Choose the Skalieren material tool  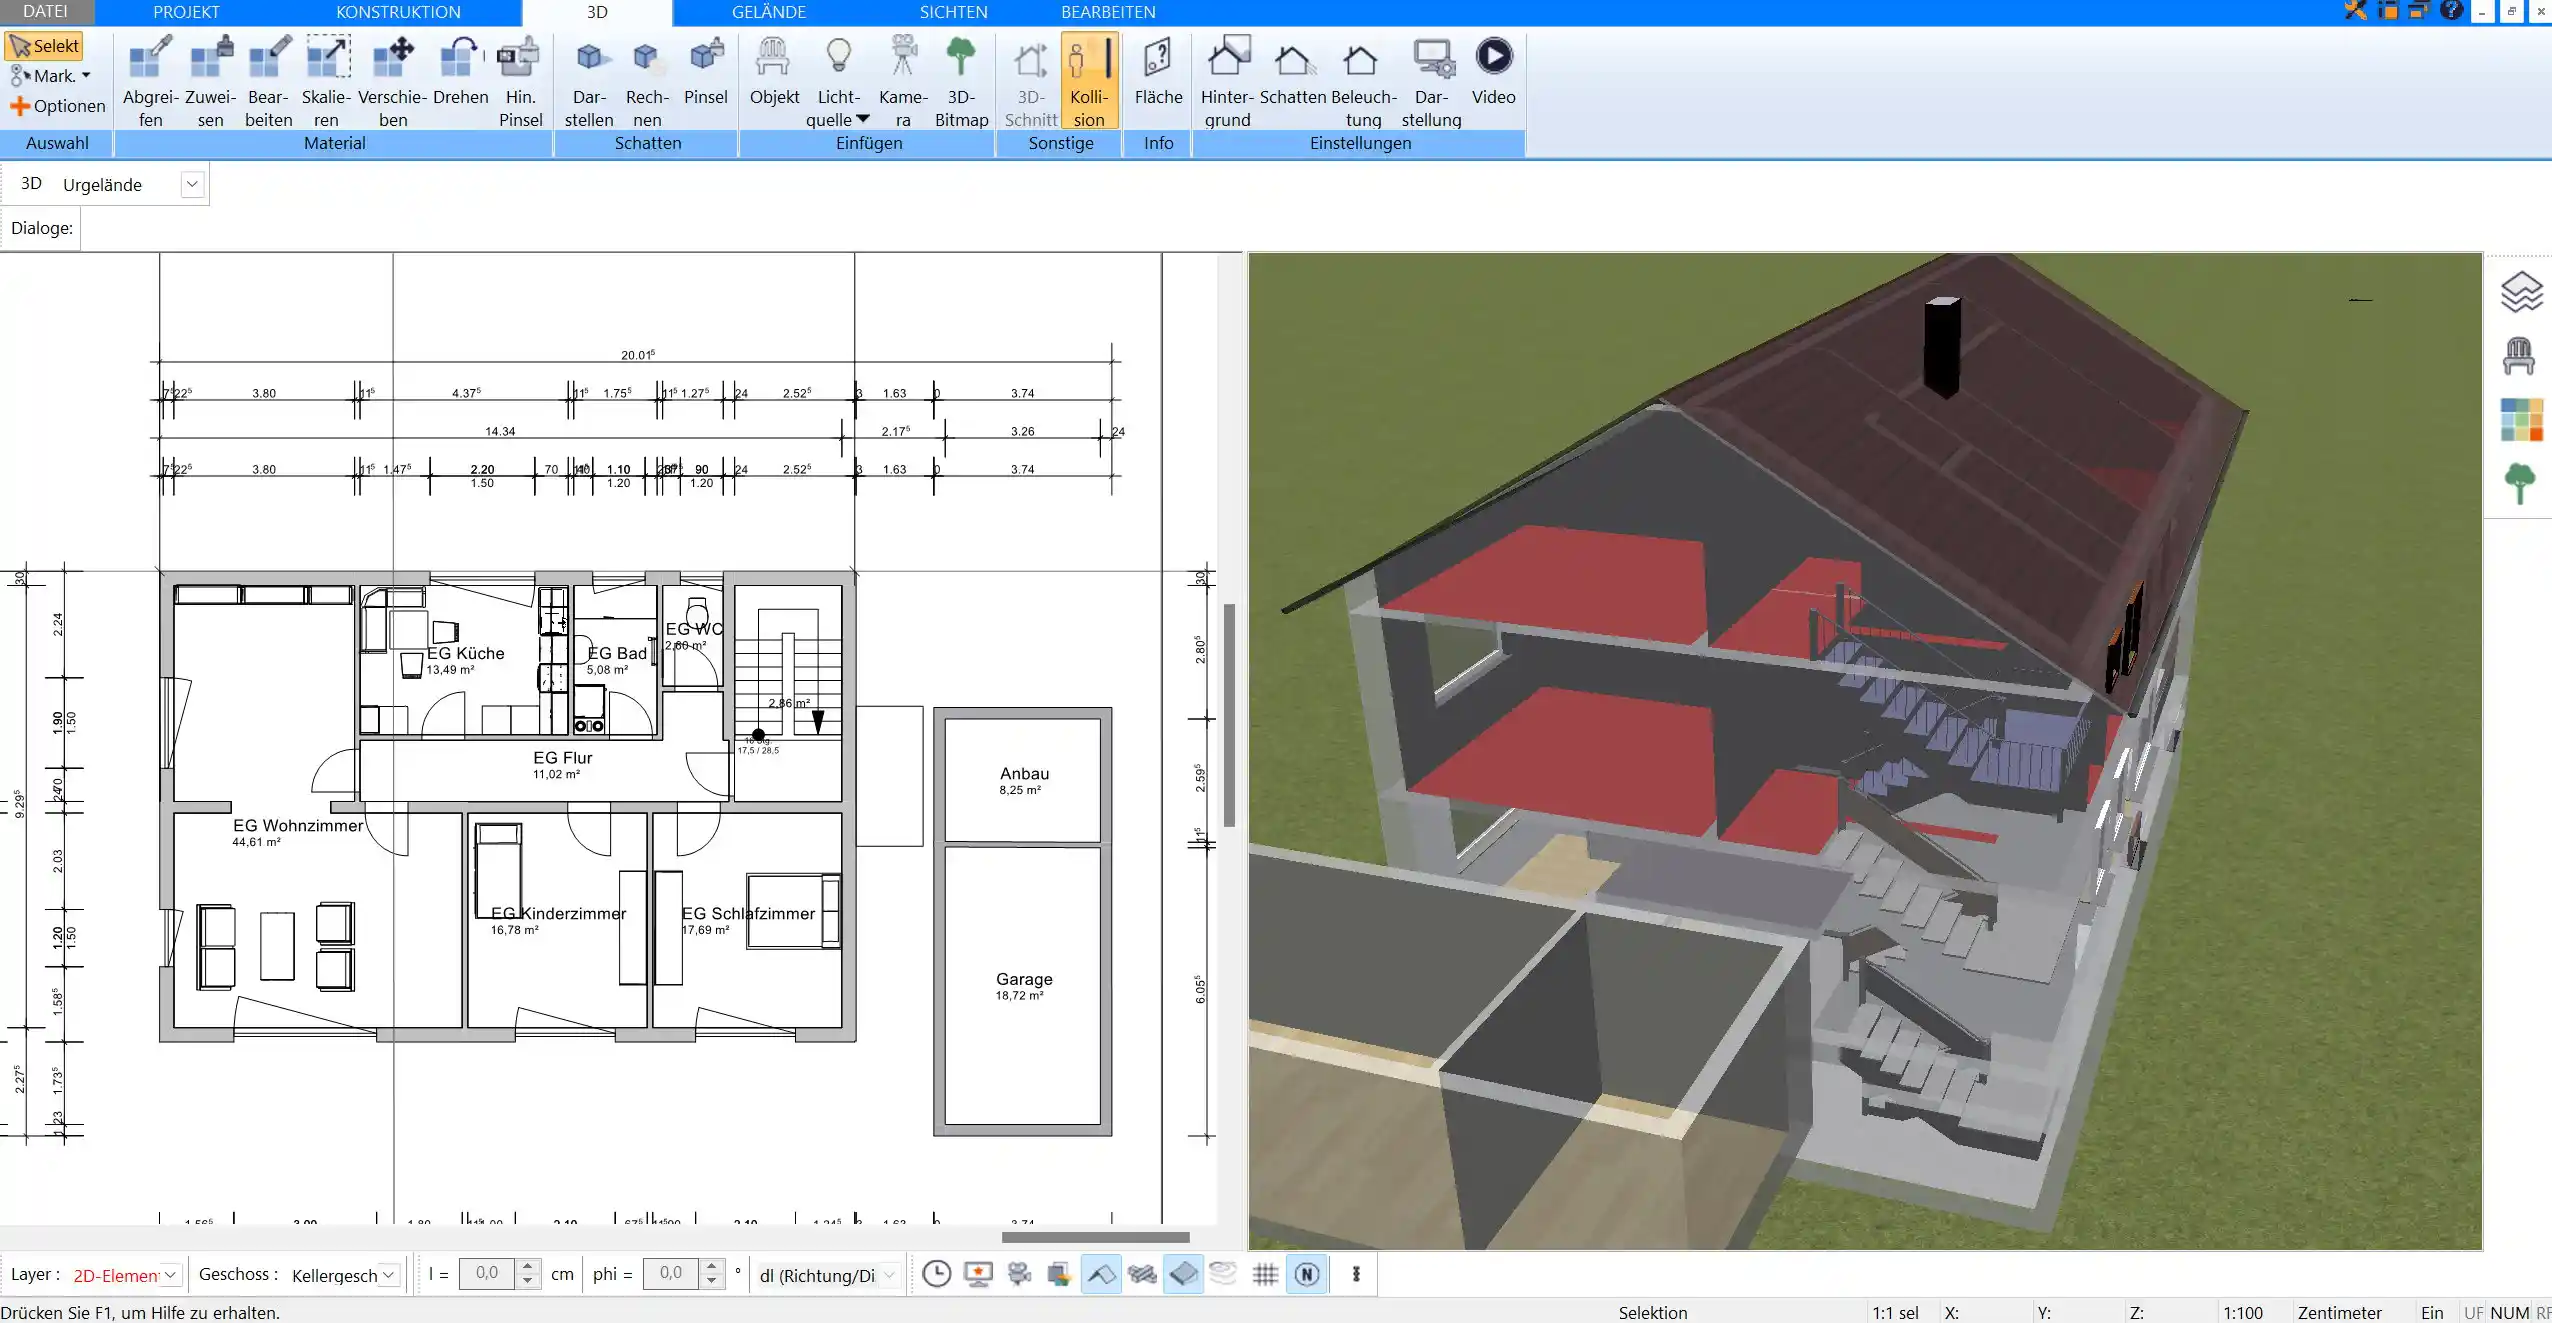pyautogui.click(x=327, y=81)
